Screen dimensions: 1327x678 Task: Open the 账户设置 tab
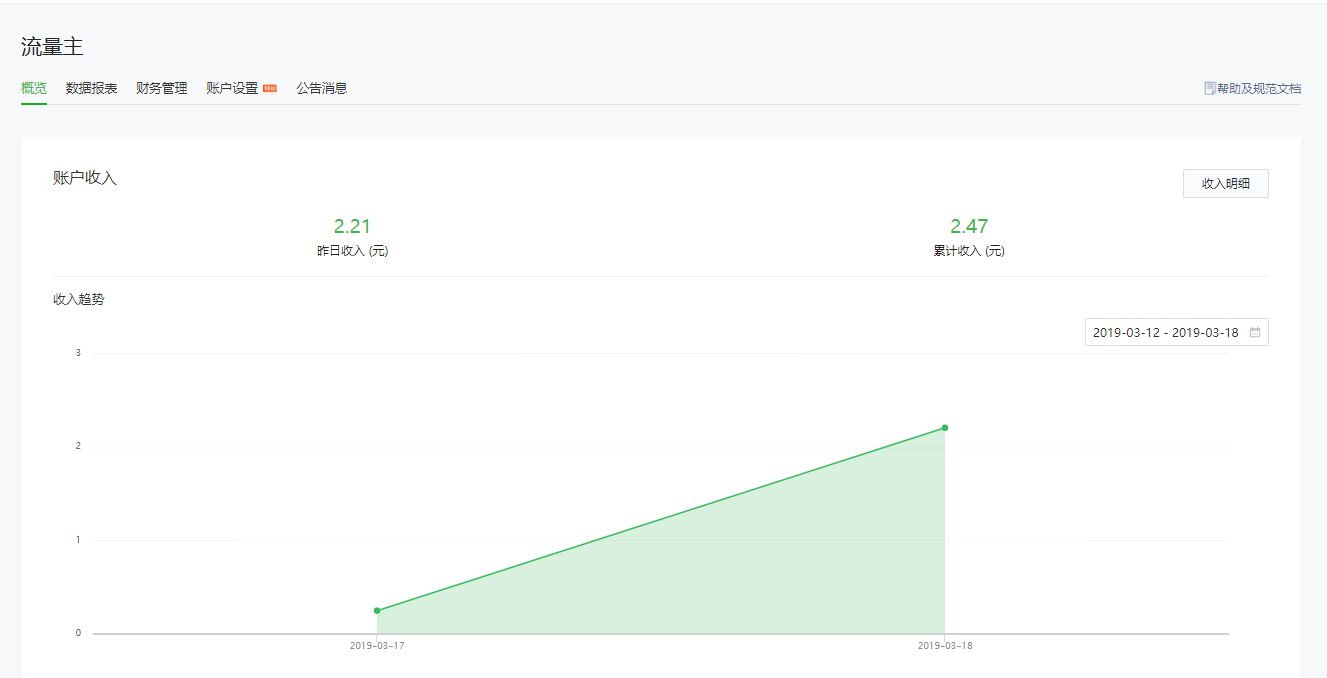(x=232, y=88)
